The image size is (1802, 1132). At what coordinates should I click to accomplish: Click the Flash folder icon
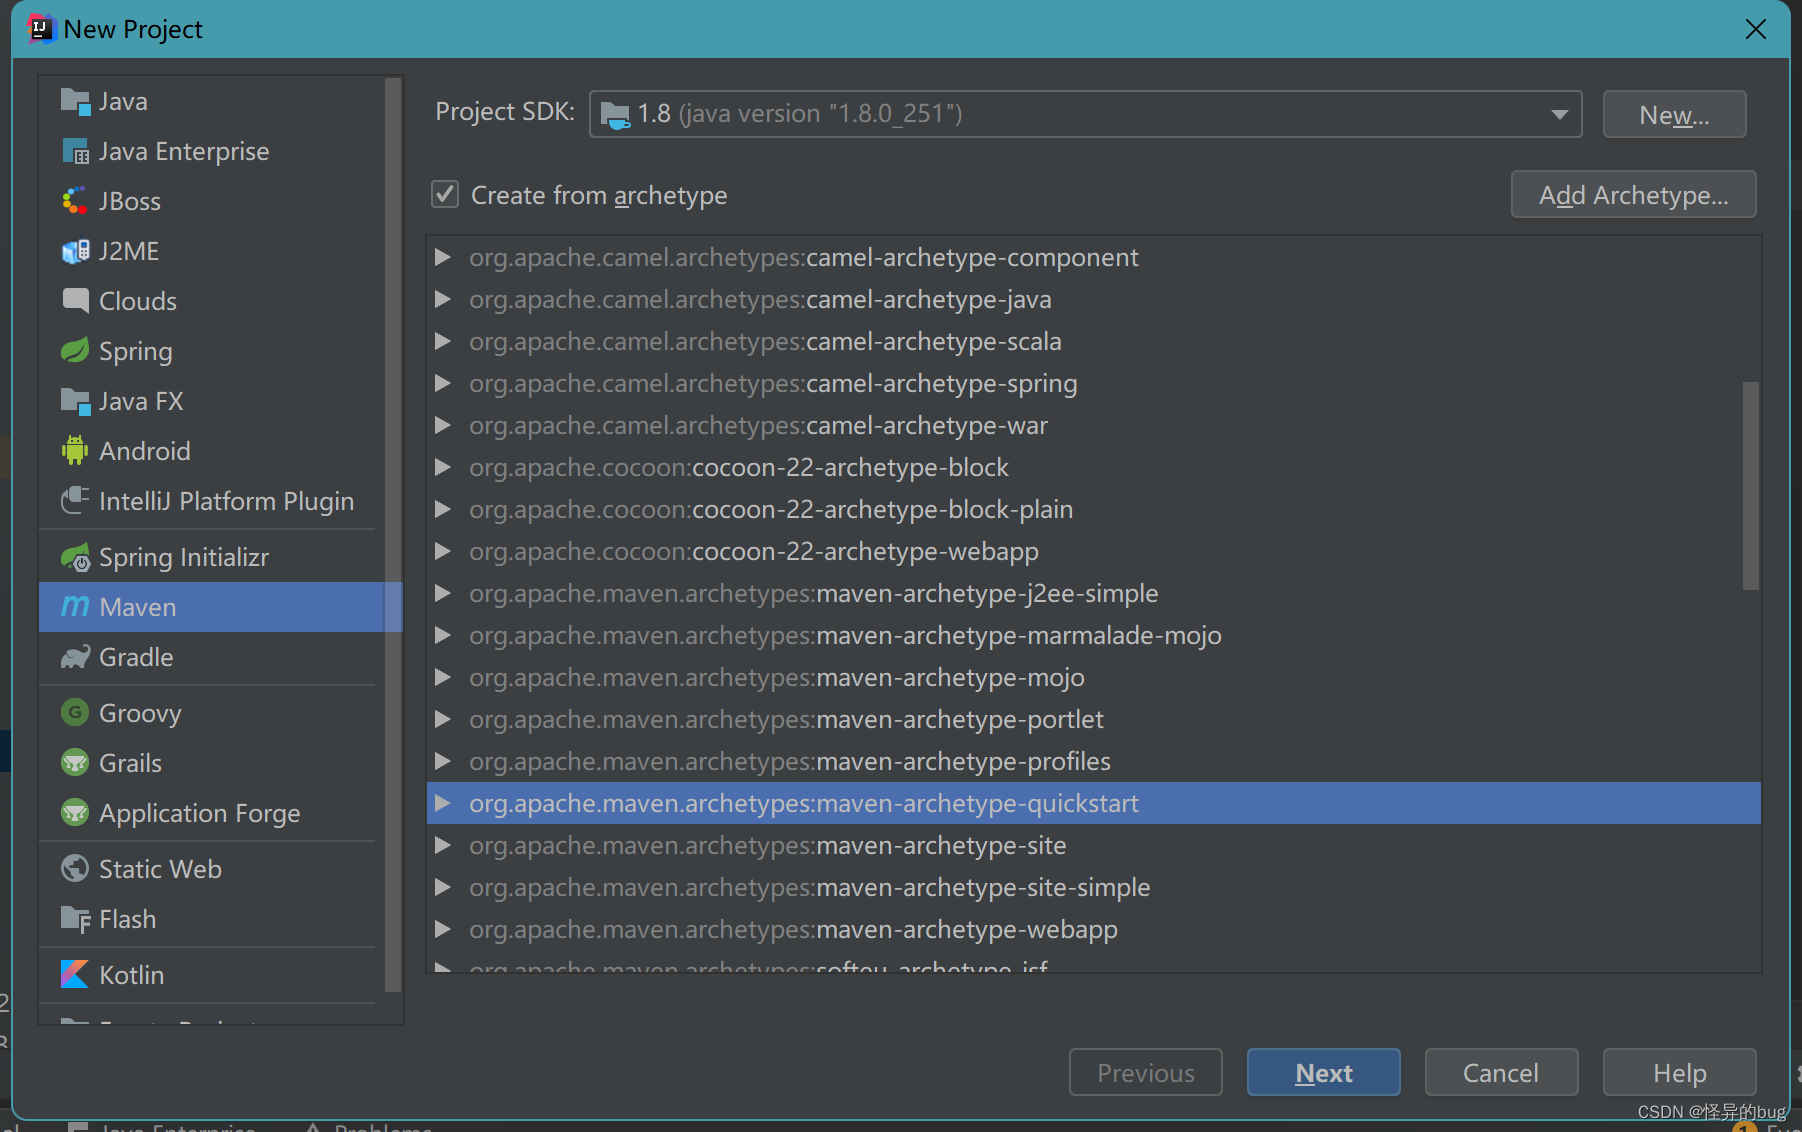(75, 919)
